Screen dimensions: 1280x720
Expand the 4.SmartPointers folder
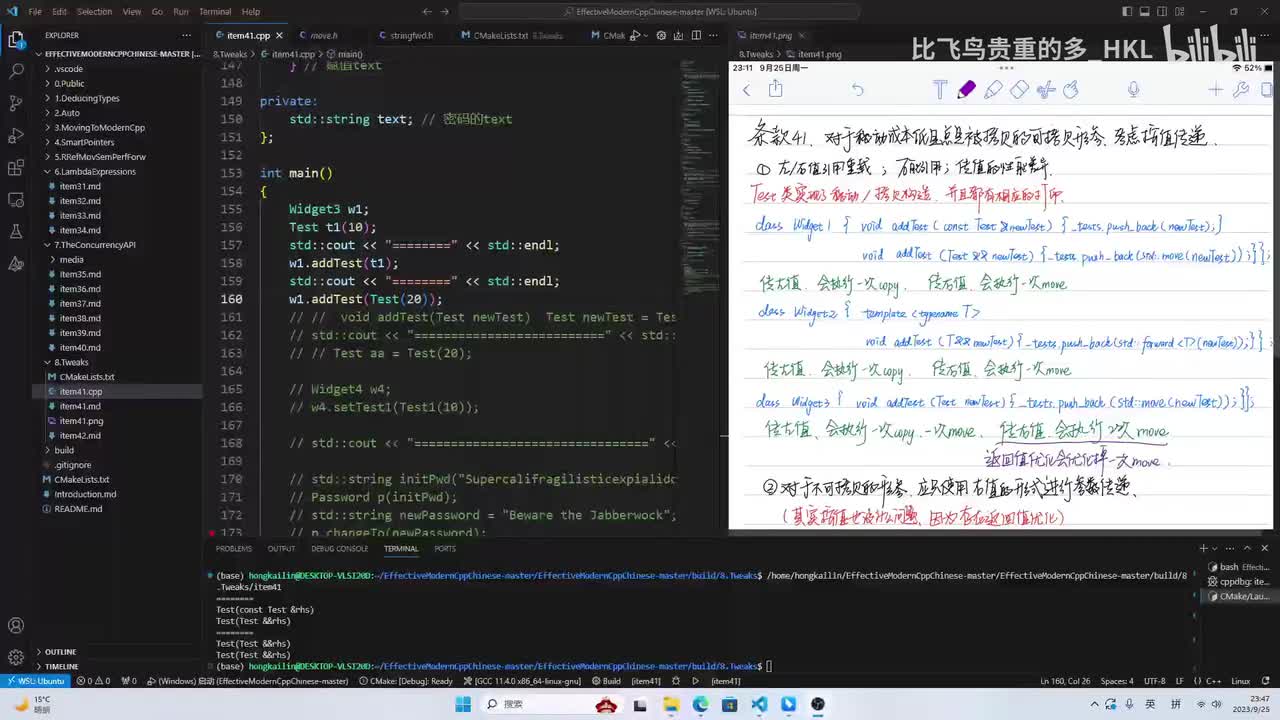[x=84, y=142]
